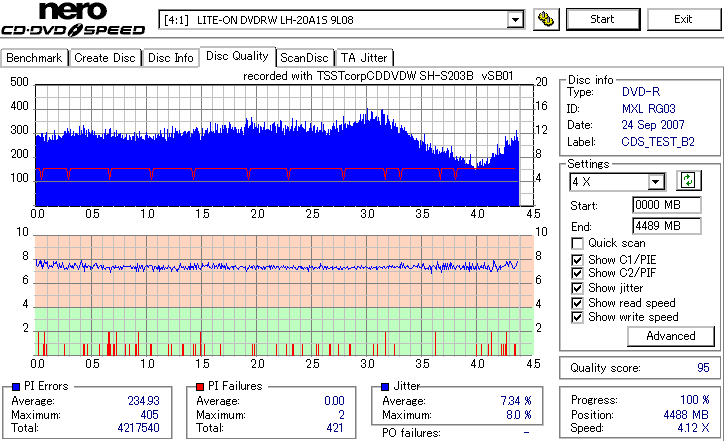Screen dimensions: 724x441
Task: Open the drive options icon beside Start
Action: (x=546, y=19)
